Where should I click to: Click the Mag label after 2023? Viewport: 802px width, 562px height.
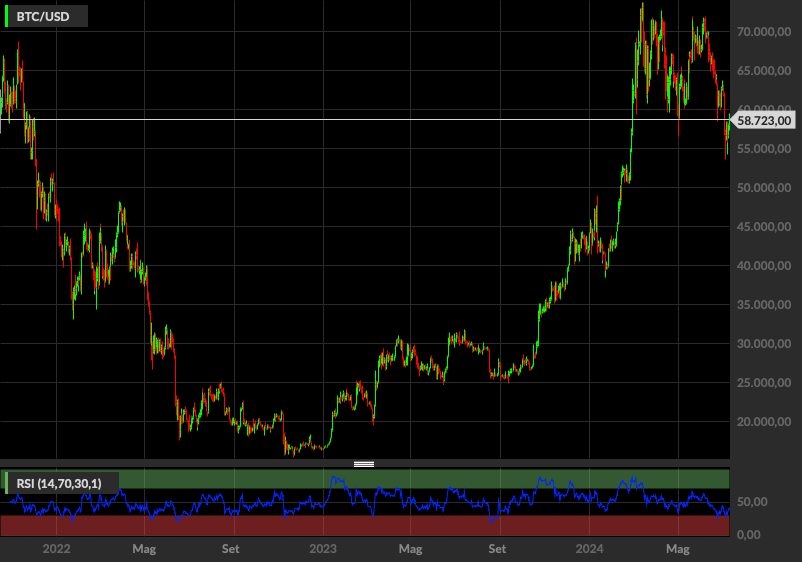coord(411,549)
